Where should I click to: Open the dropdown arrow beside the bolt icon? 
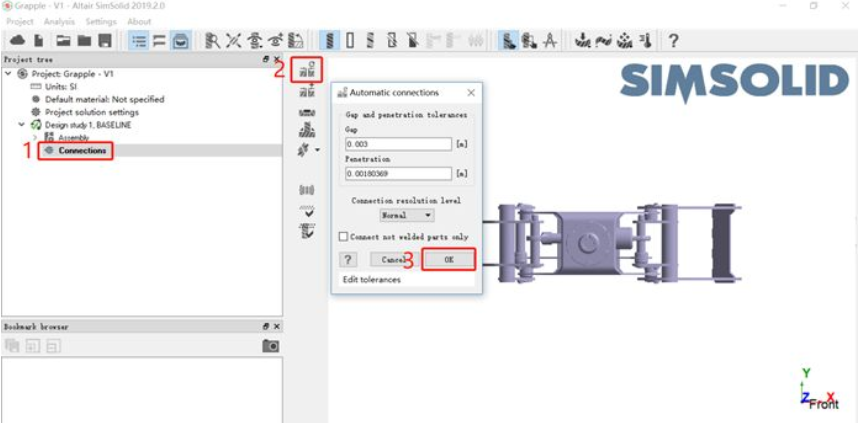pyautogui.click(x=317, y=150)
